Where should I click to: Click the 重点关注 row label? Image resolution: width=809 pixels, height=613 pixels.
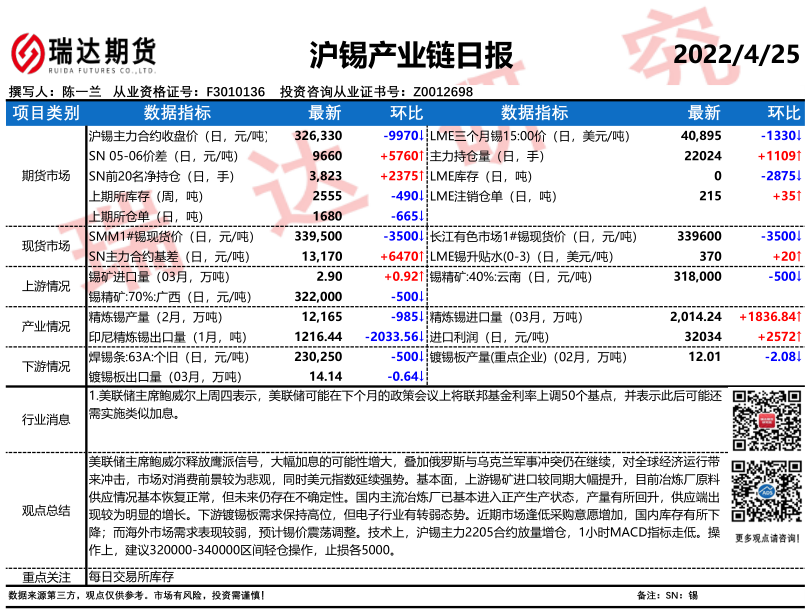coord(46,576)
